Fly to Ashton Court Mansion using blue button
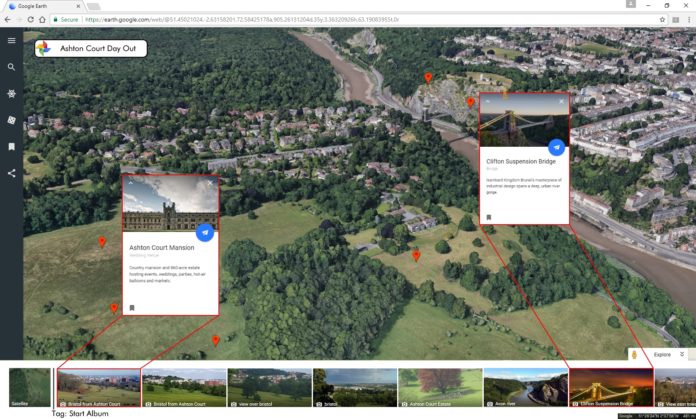696x419 pixels. pos(205,232)
